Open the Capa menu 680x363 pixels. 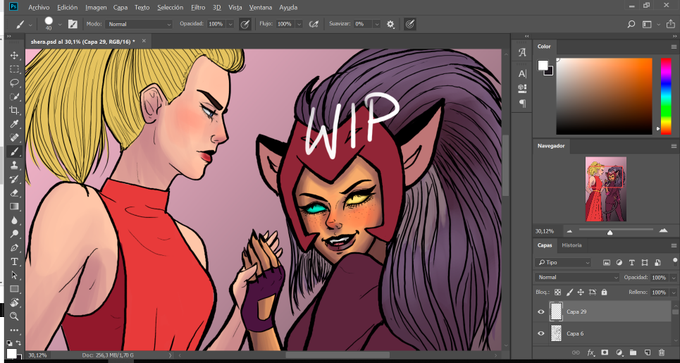[120, 7]
